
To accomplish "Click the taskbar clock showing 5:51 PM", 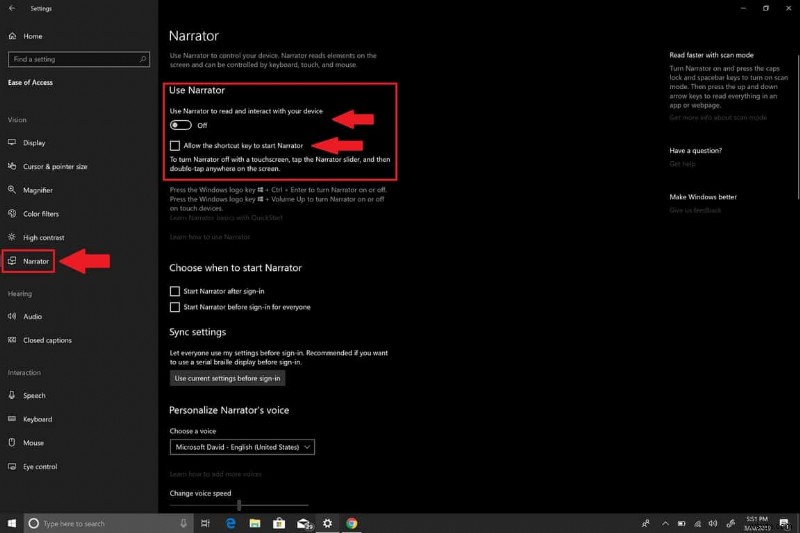I will click(757, 523).
